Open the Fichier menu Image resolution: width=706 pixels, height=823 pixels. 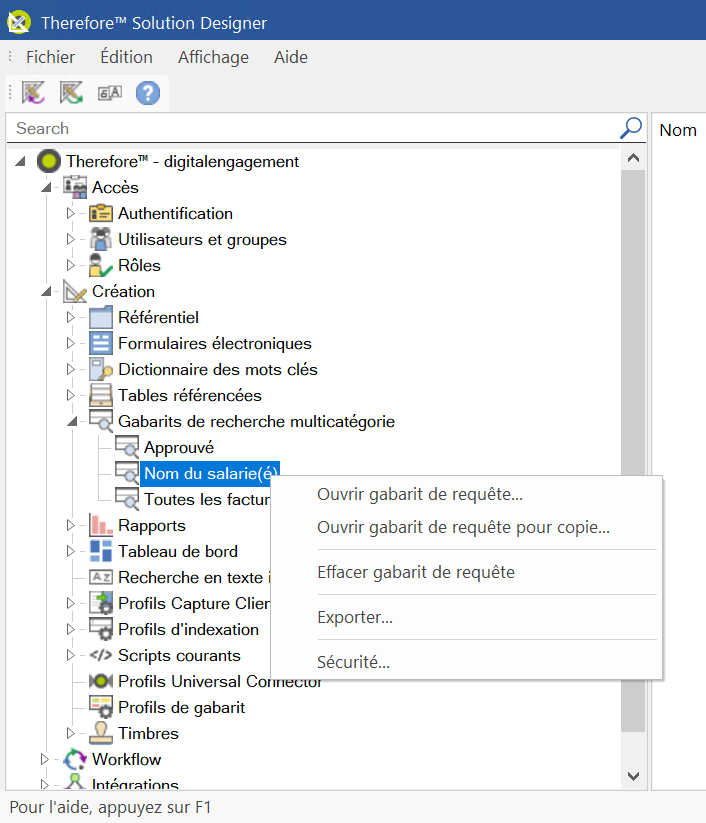point(50,57)
